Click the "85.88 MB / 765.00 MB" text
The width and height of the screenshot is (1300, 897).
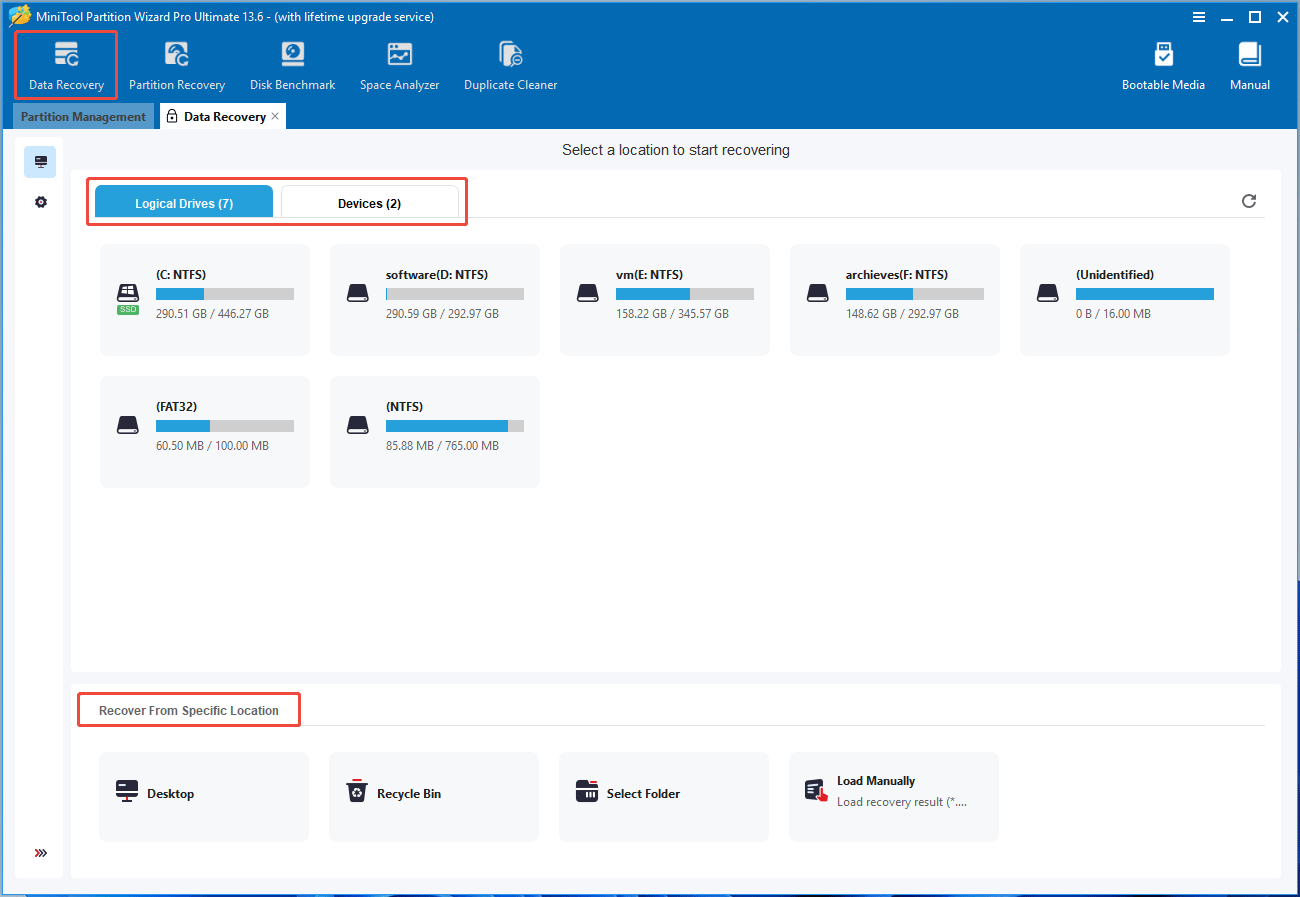[442, 446]
